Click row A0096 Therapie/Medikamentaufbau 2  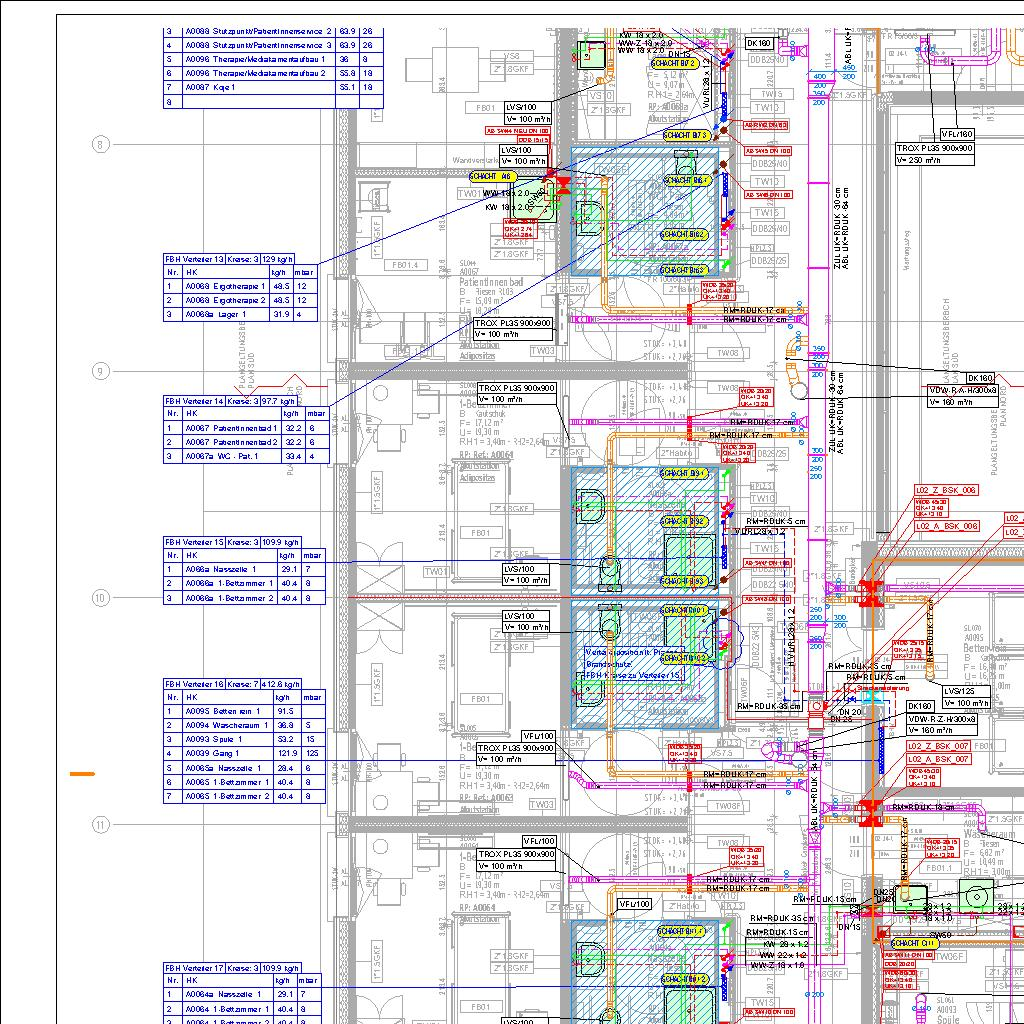(273, 73)
